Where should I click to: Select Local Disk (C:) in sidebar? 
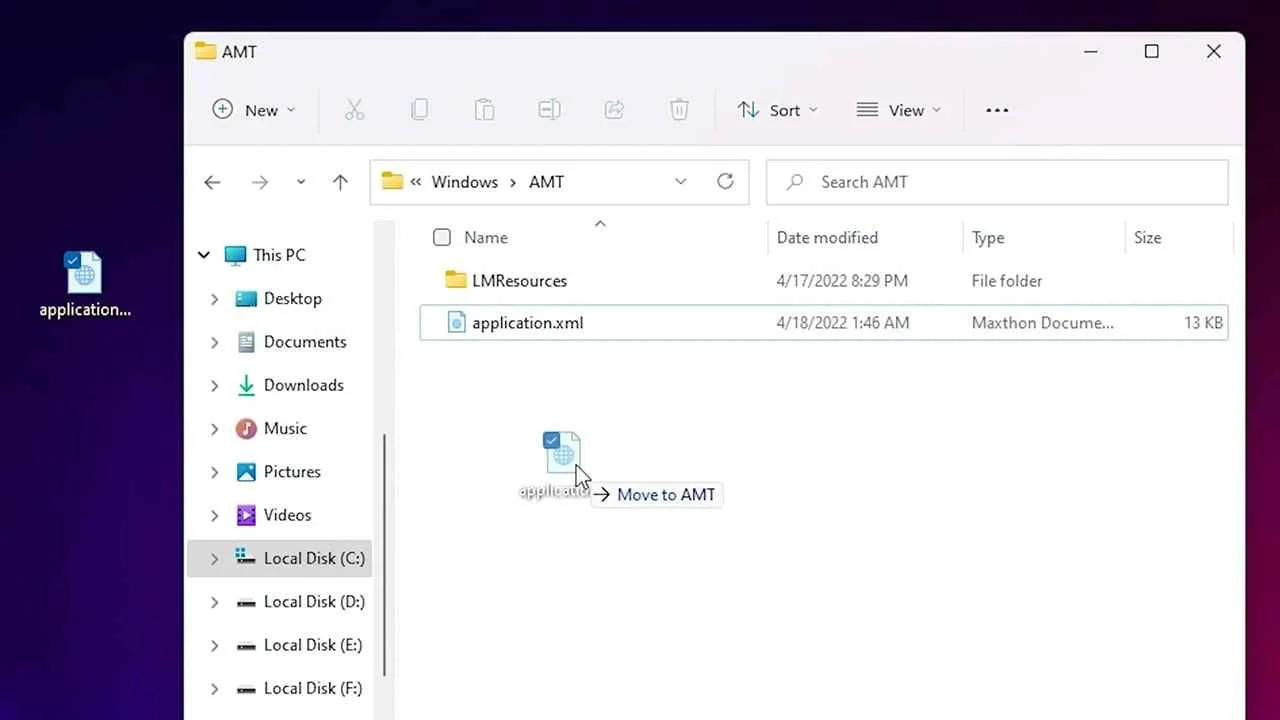[279, 558]
